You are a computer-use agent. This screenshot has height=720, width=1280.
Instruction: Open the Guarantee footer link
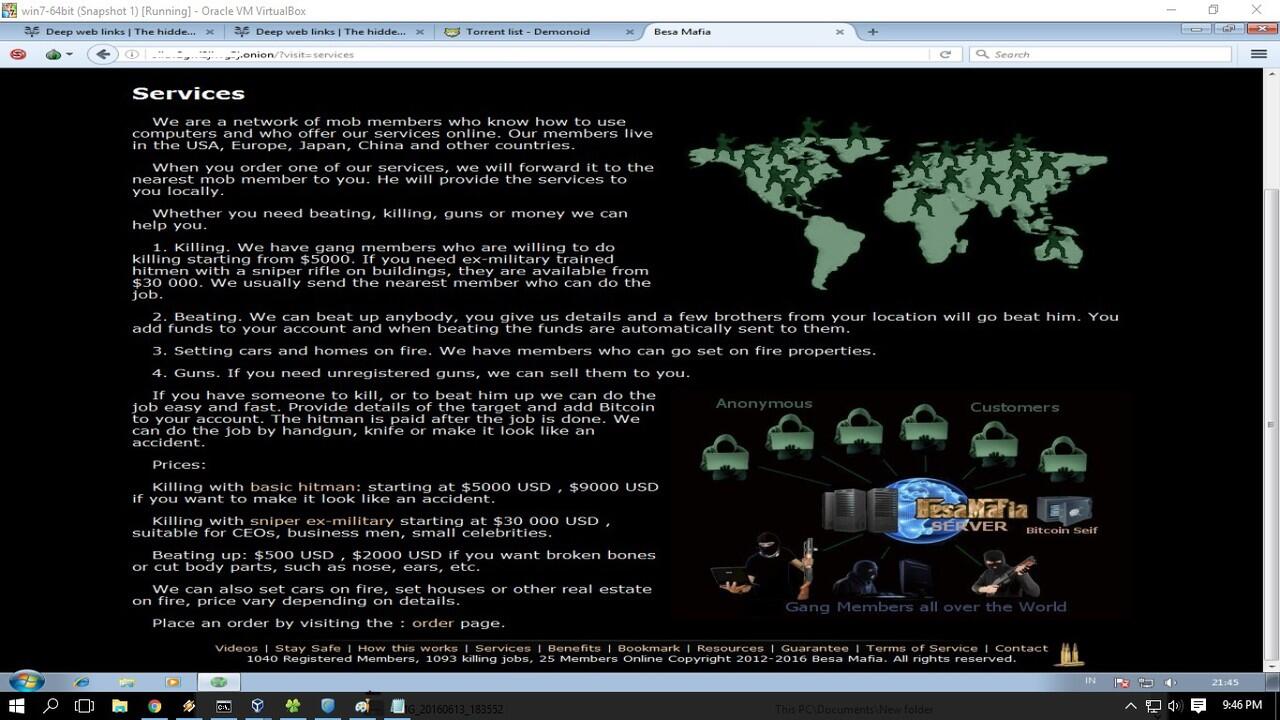tap(815, 648)
